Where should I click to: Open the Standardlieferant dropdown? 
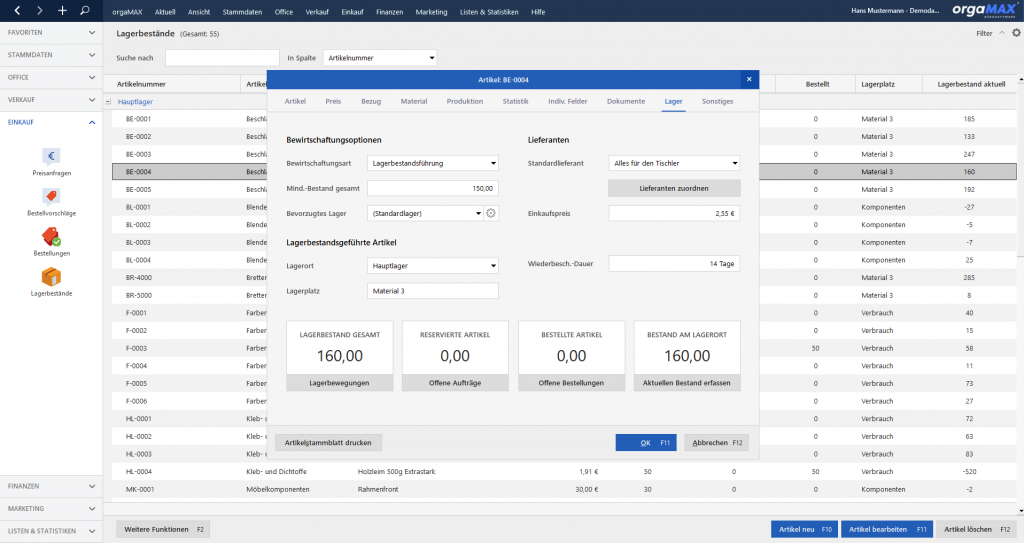pyautogui.click(x=675, y=163)
